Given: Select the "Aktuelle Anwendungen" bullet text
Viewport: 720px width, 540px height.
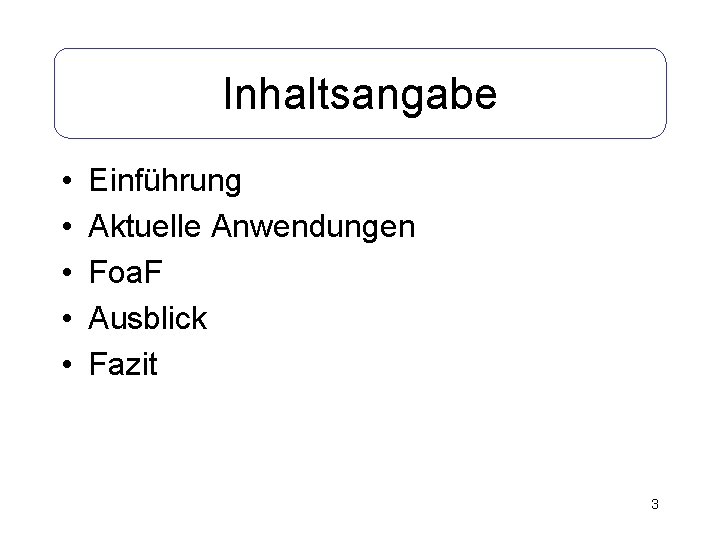Looking at the screenshot, I should pyautogui.click(x=252, y=226).
